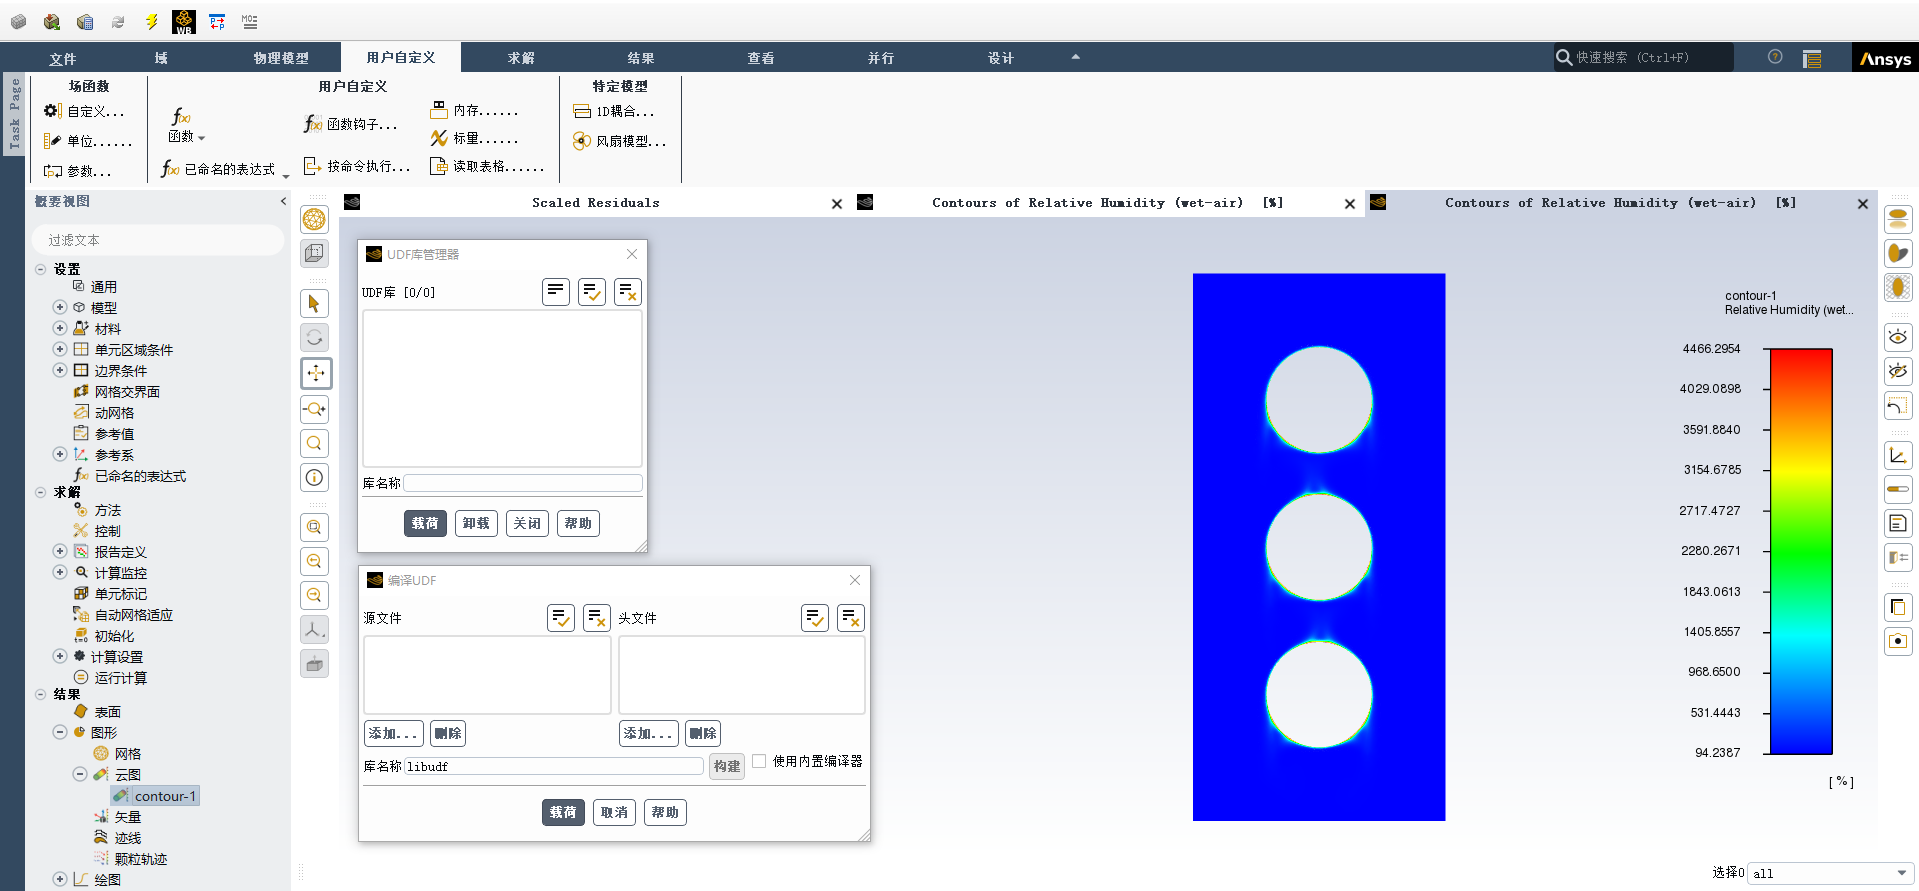This screenshot has width=1919, height=891.
Task: Open the 文件 ribbon tab
Action: (x=63, y=58)
